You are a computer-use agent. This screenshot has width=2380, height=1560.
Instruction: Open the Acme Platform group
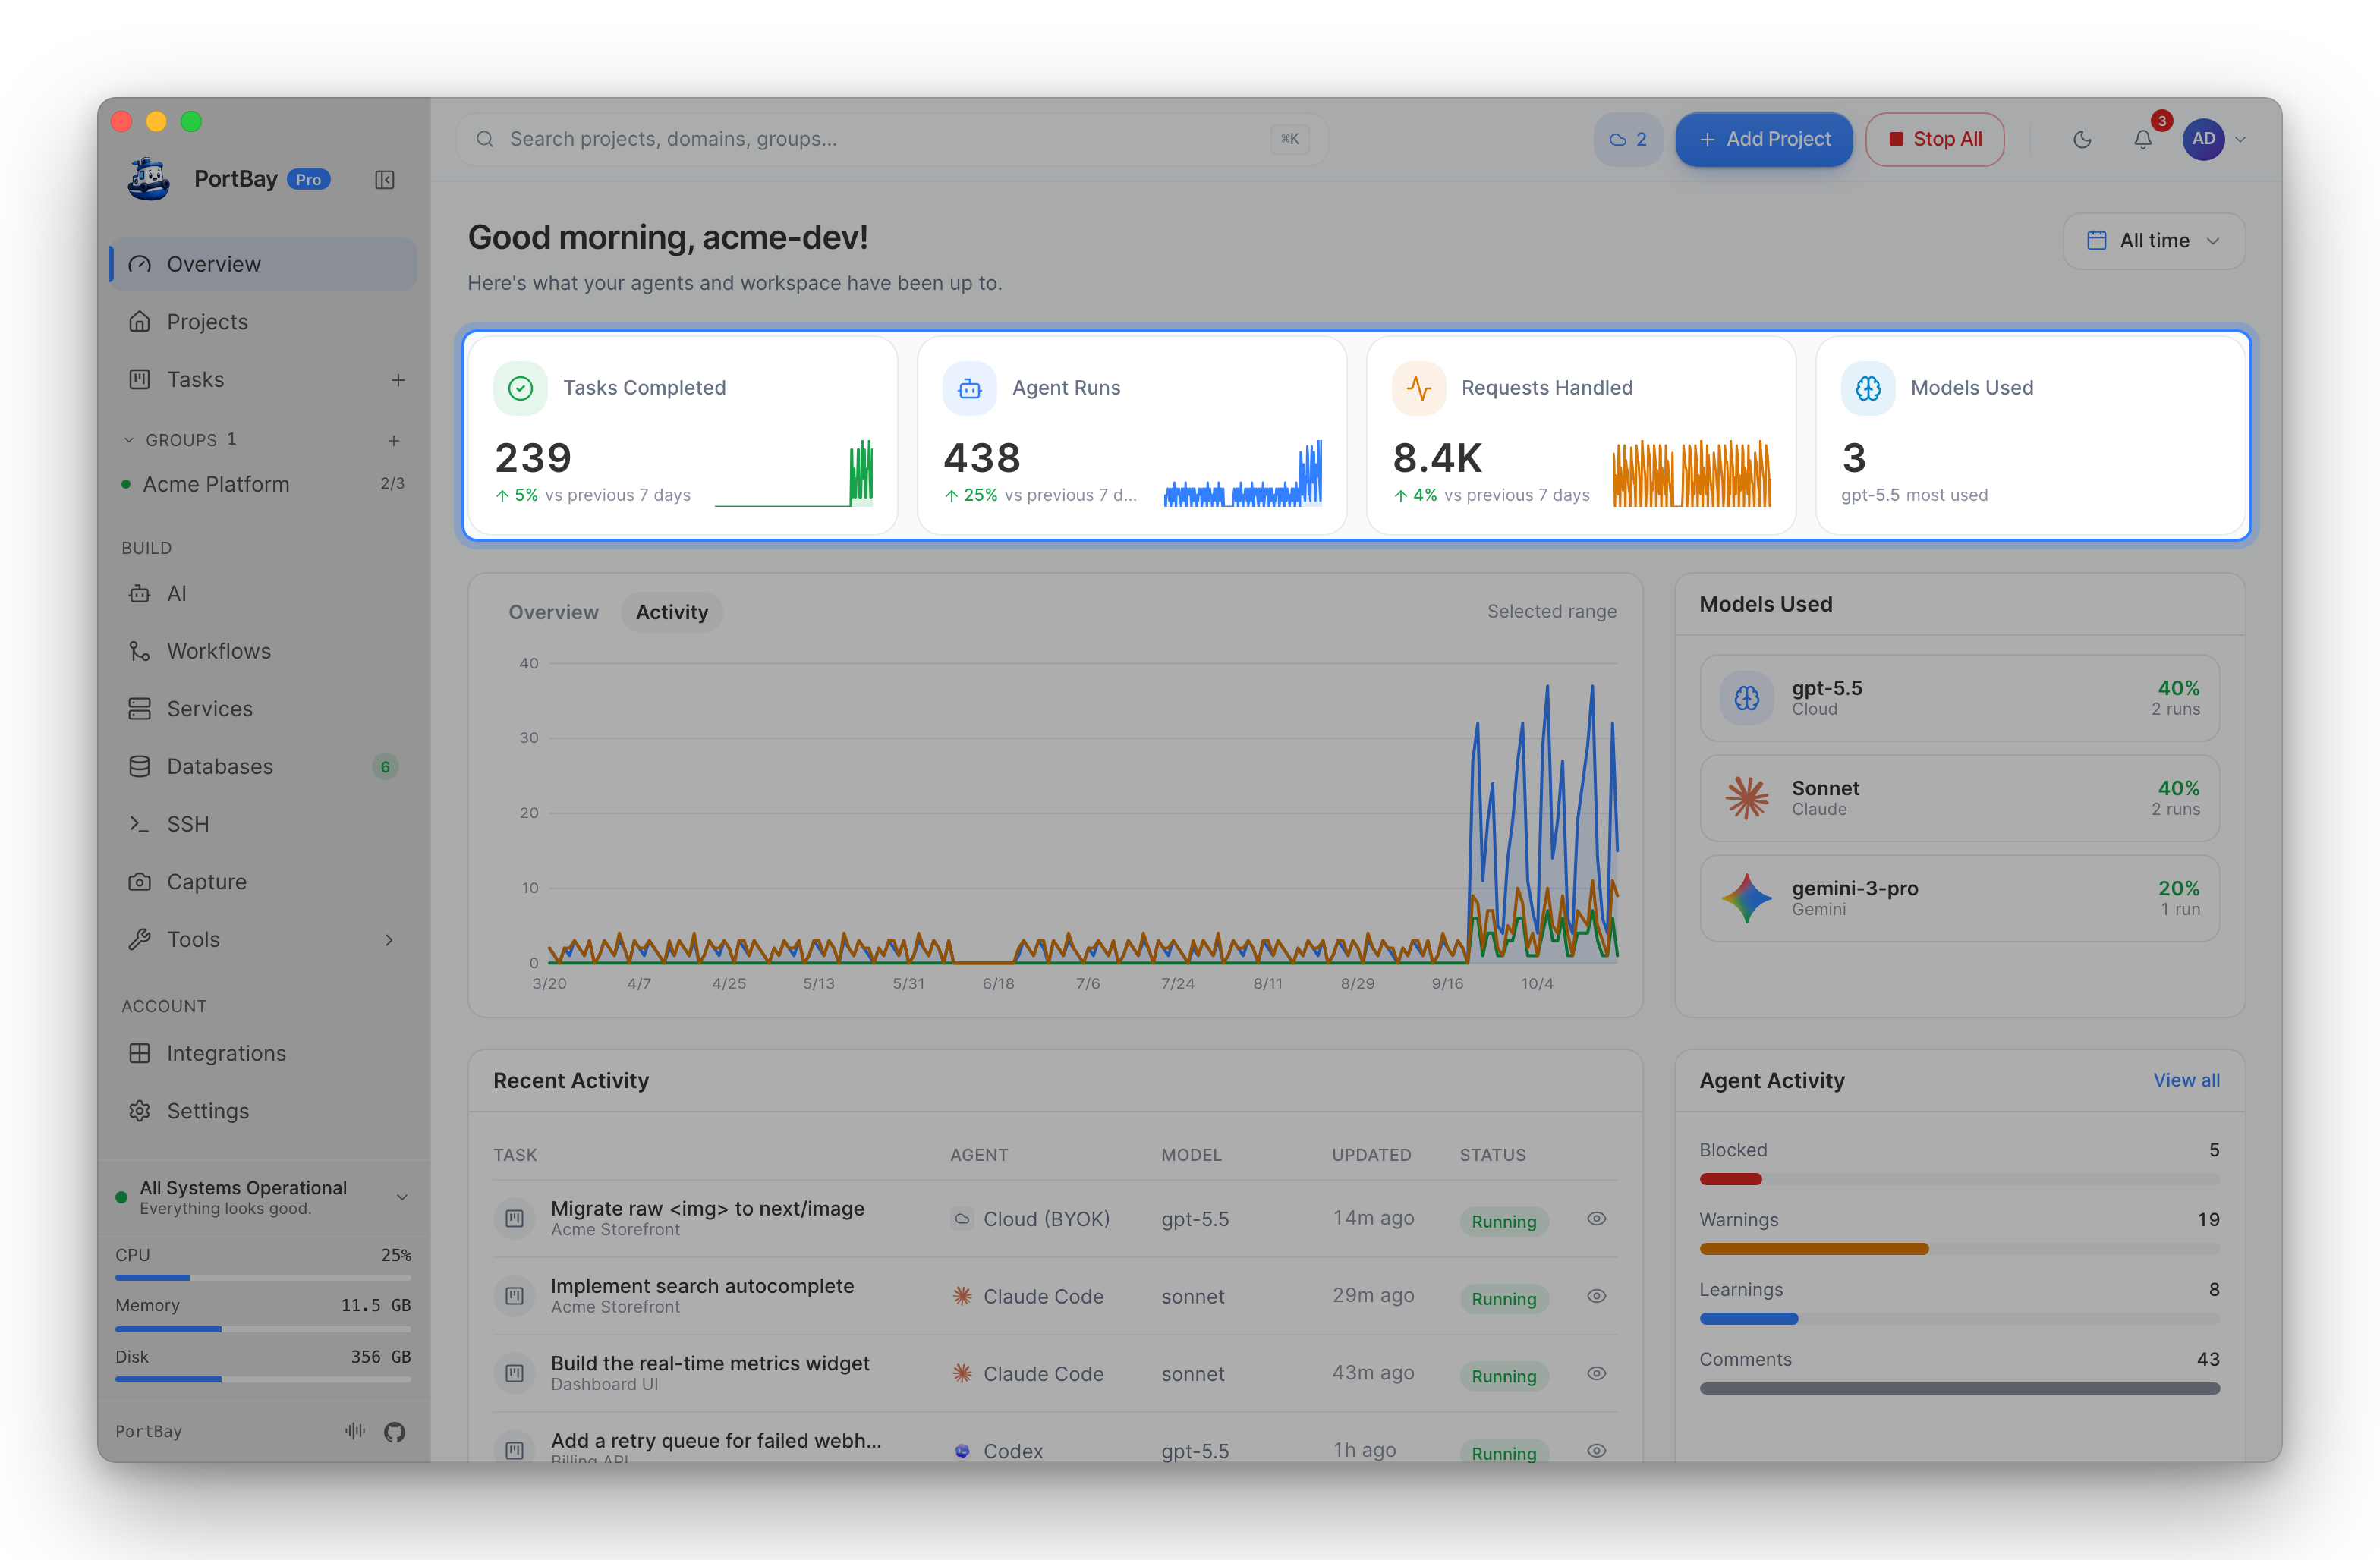264,484
